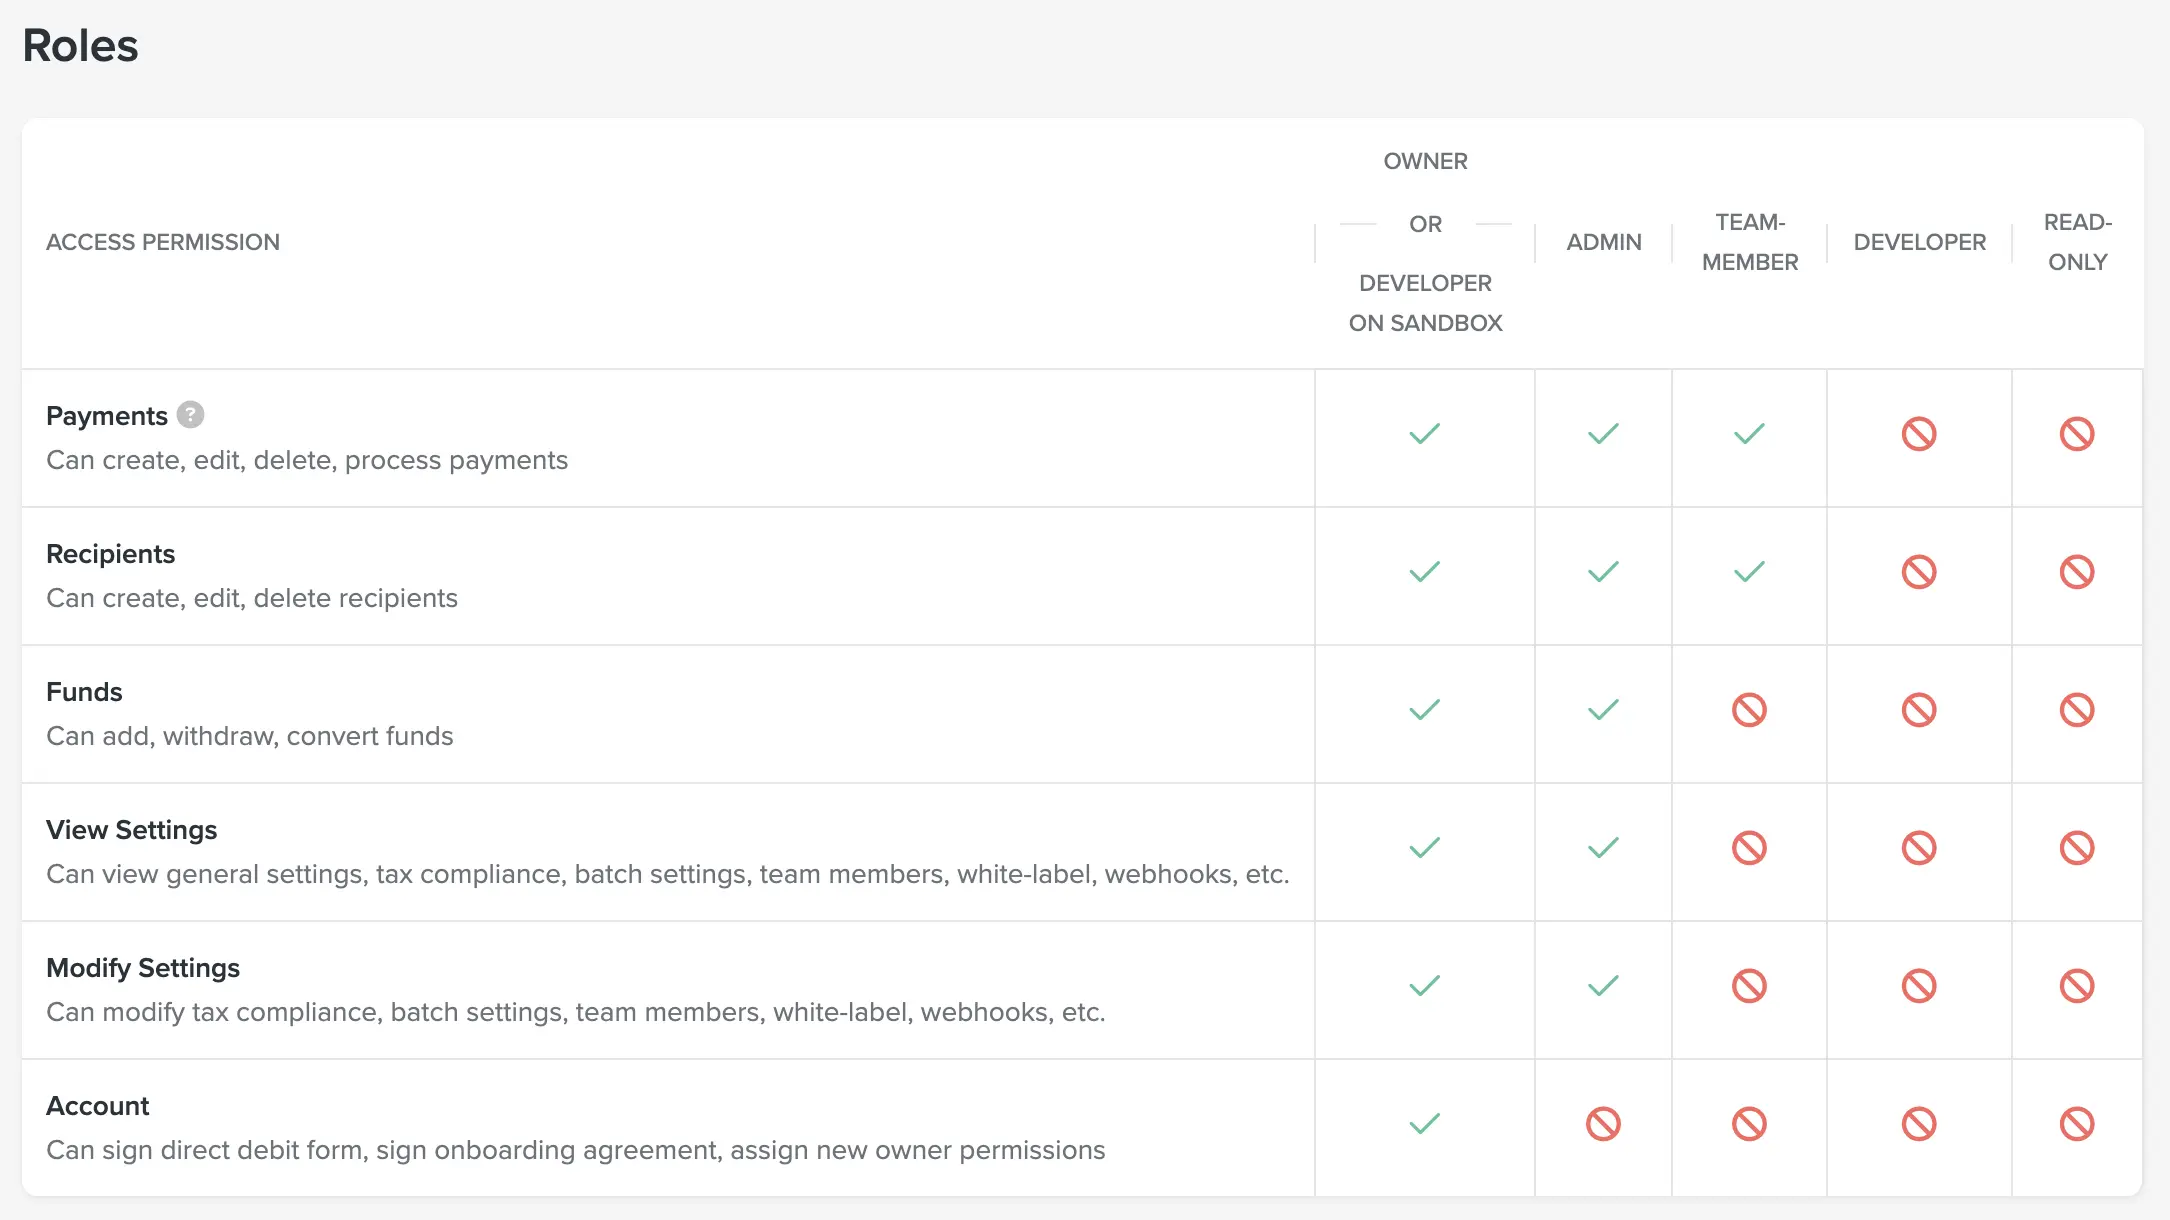Click the View Settings denied icon under Developer
The width and height of the screenshot is (2170, 1220).
click(x=1919, y=848)
